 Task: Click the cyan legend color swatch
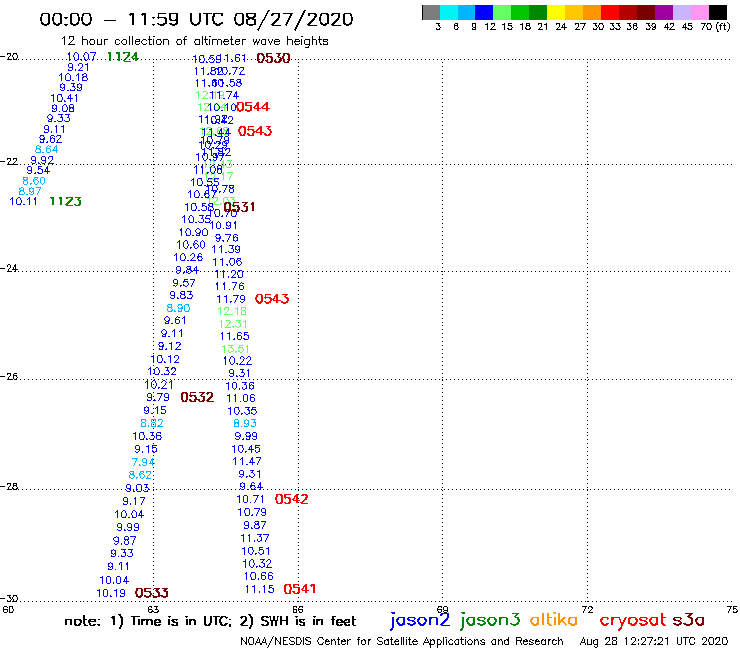449,12
